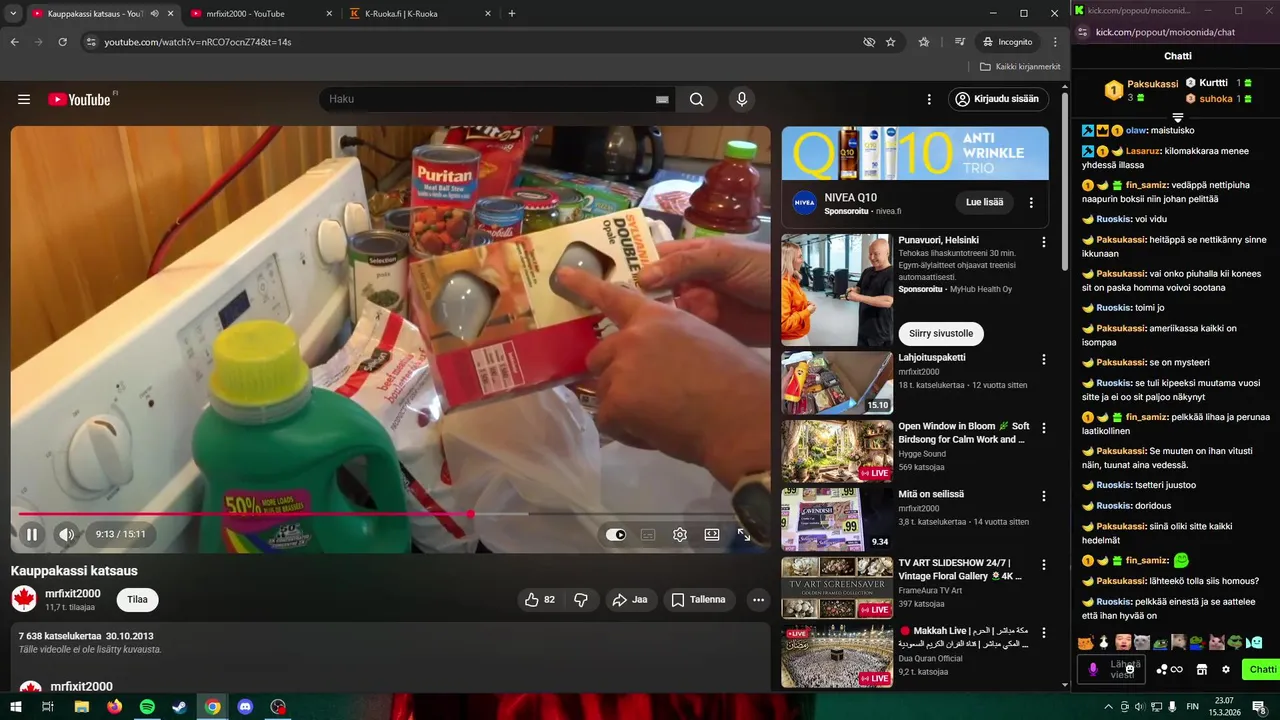Open options for TV ART SLIDESHOW video

coord(1044,565)
